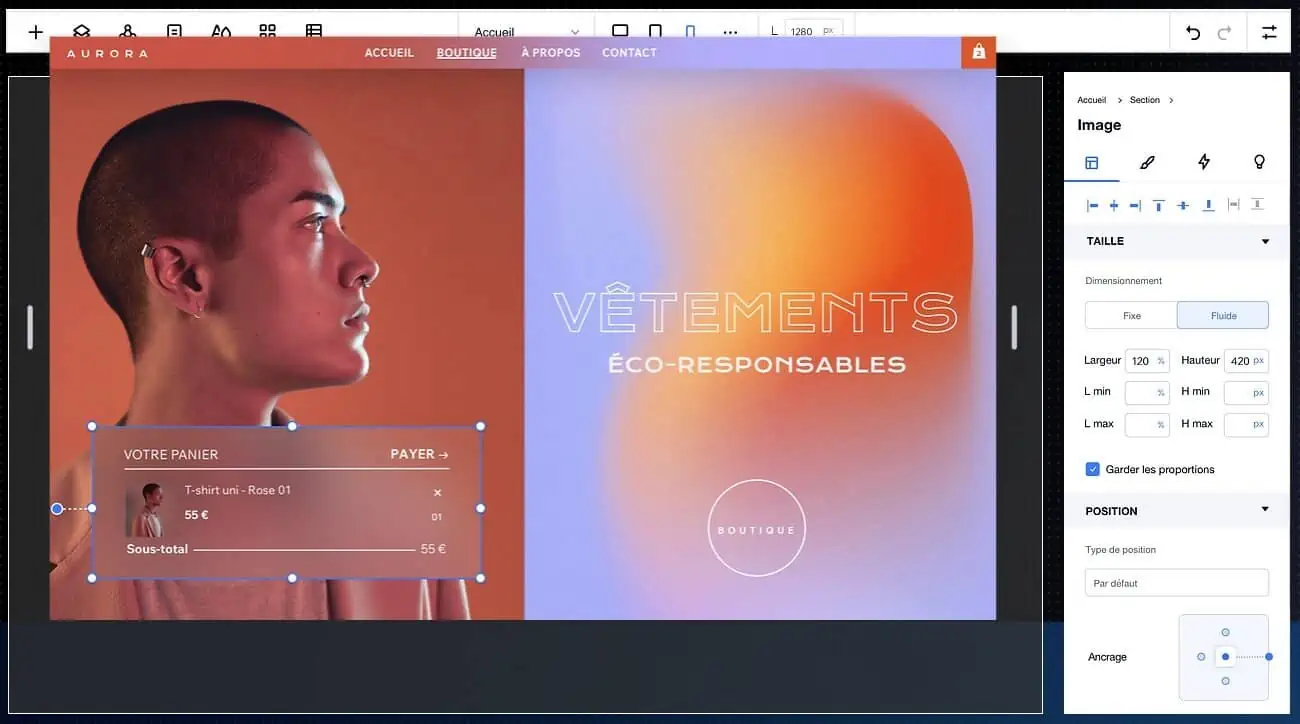Distribute elements vertically
This screenshot has width=1300, height=724.
click(x=1257, y=204)
